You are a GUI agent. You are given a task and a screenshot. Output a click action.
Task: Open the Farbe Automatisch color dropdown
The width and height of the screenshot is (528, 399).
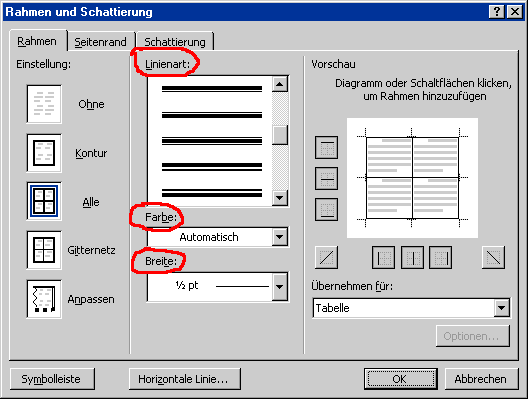click(280, 237)
